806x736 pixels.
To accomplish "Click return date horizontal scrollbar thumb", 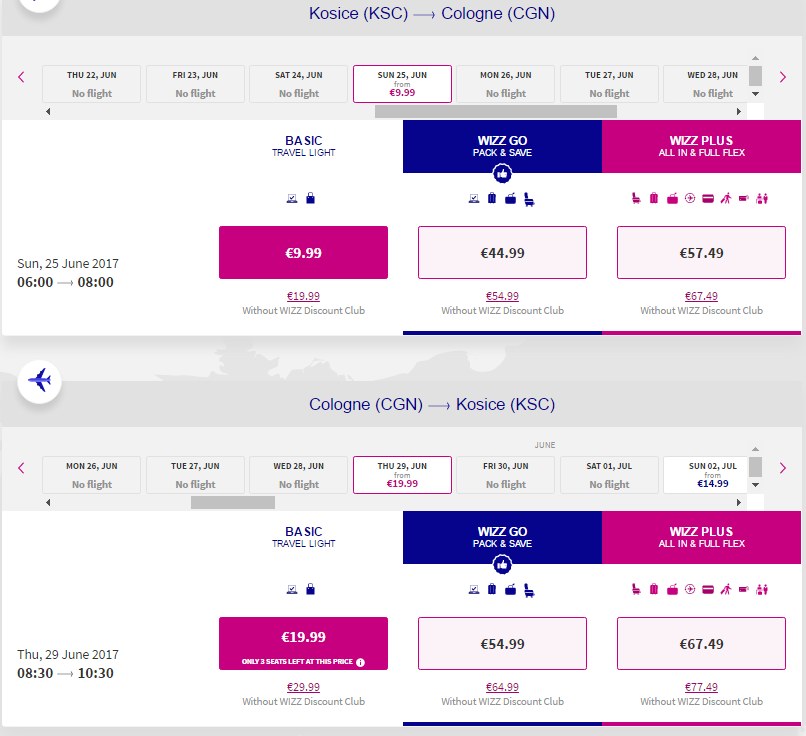I will (x=233, y=503).
